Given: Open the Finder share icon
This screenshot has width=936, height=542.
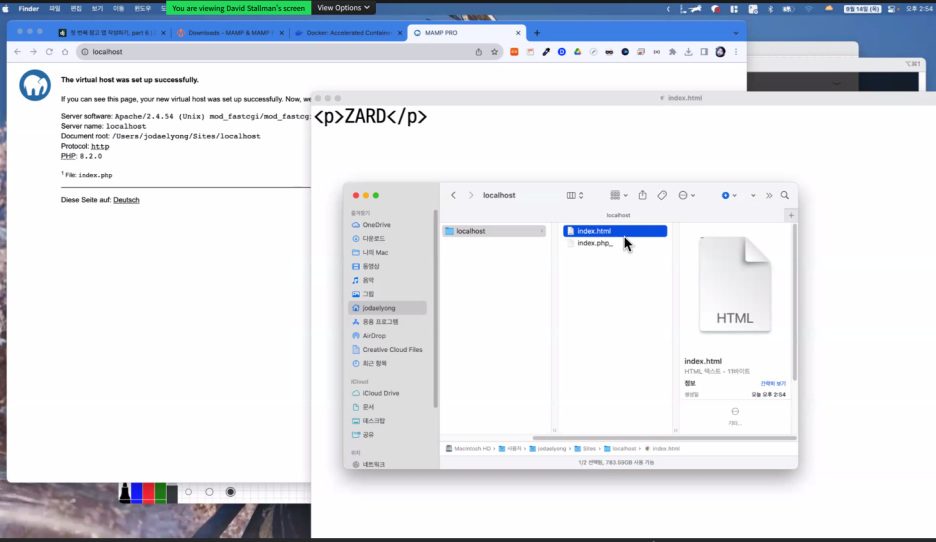Looking at the screenshot, I should (x=642, y=195).
